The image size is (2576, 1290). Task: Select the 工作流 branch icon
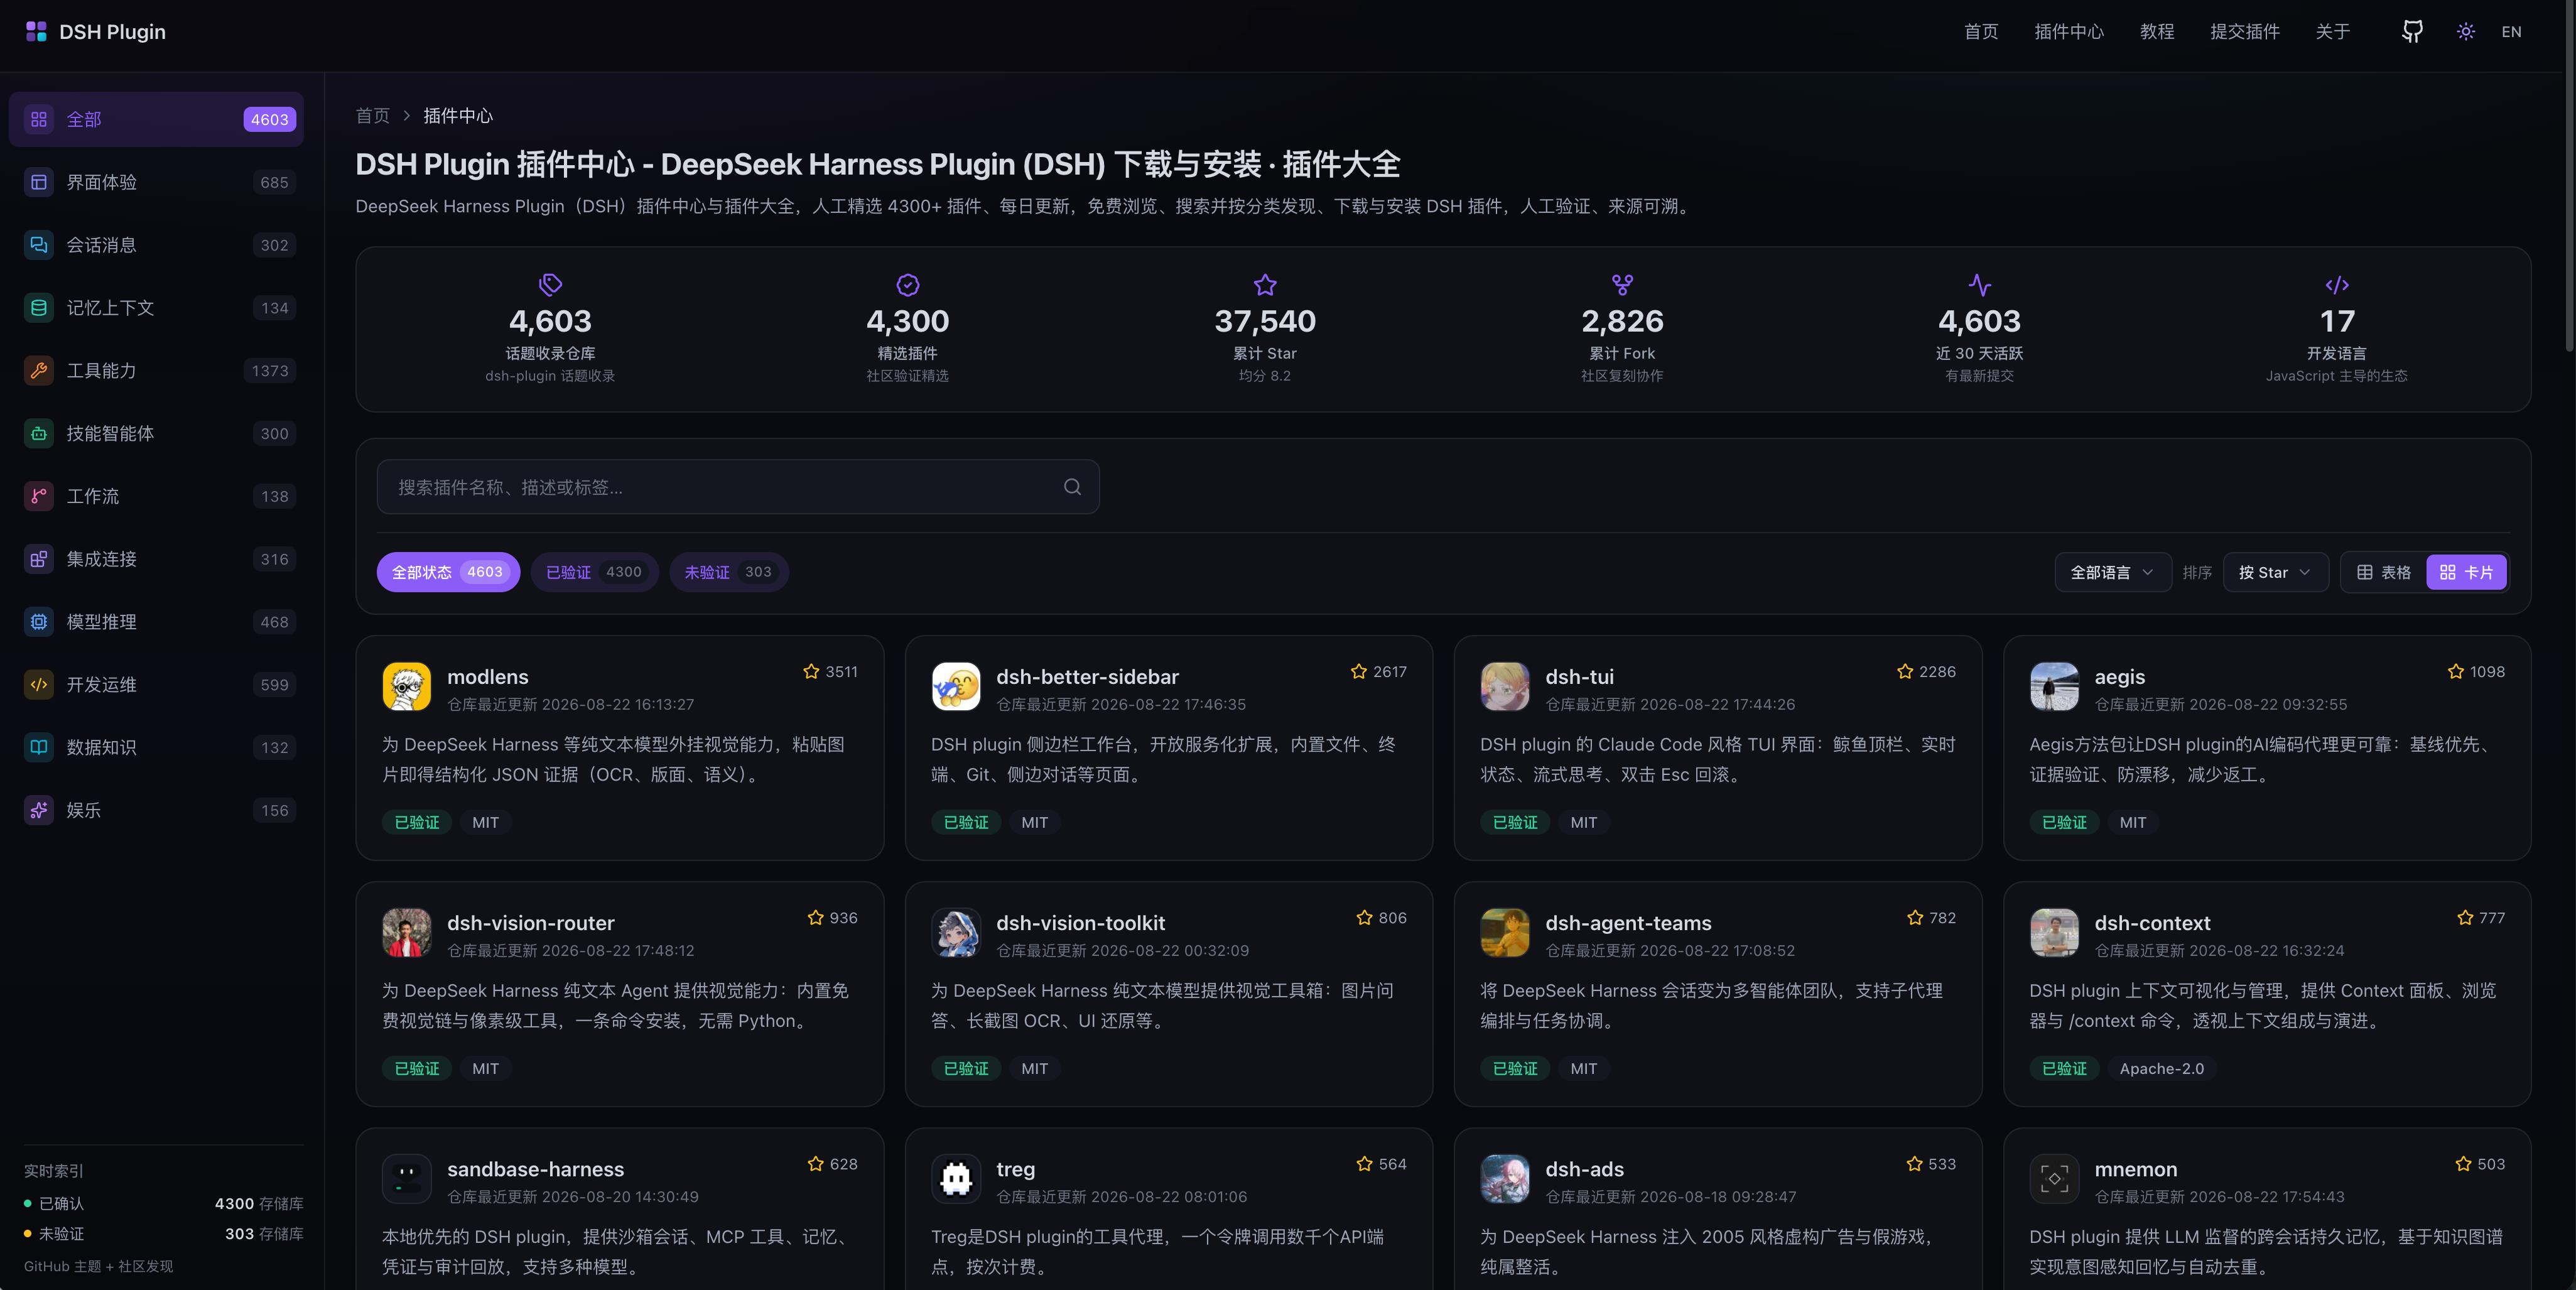(x=39, y=496)
